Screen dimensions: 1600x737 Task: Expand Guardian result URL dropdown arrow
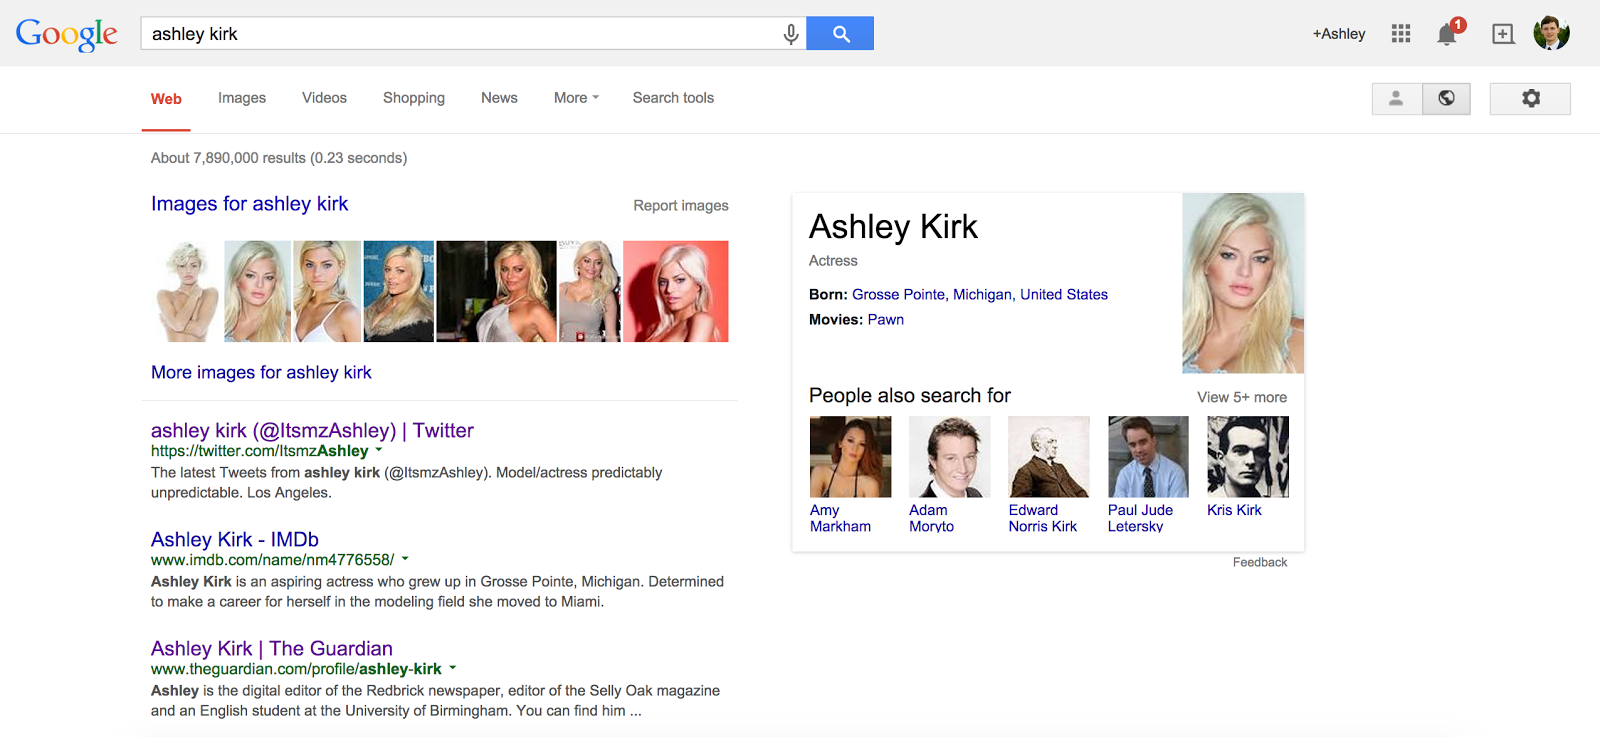click(x=452, y=668)
